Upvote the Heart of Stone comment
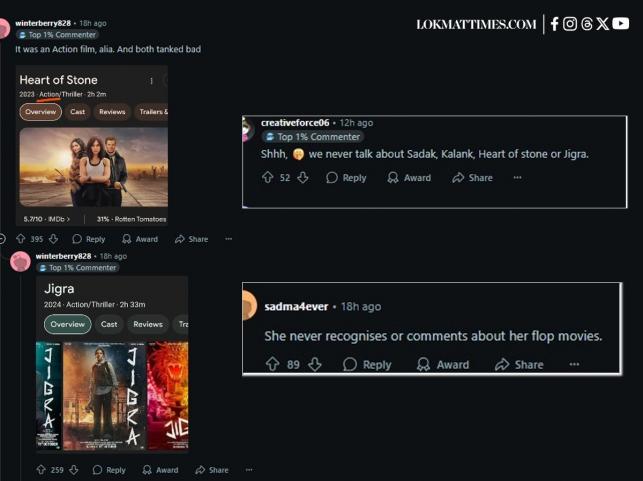The width and height of the screenshot is (643, 481). (20, 239)
